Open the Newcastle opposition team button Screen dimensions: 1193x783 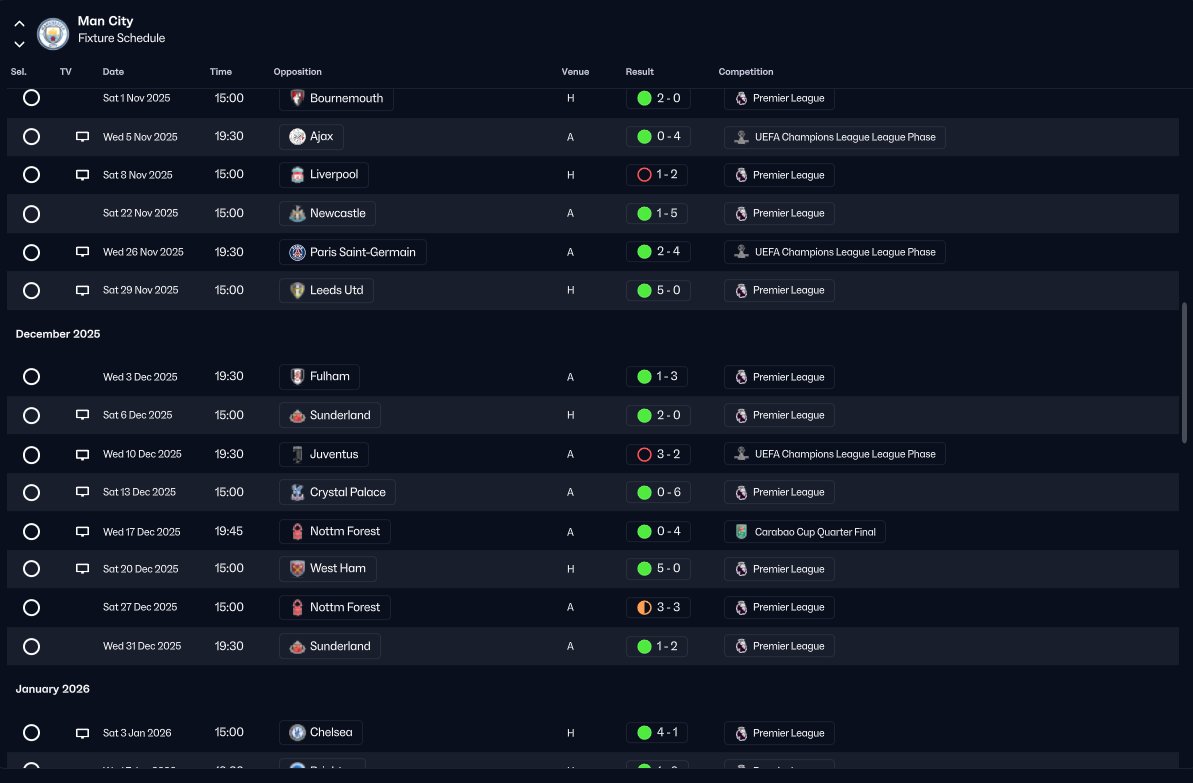[x=327, y=214]
